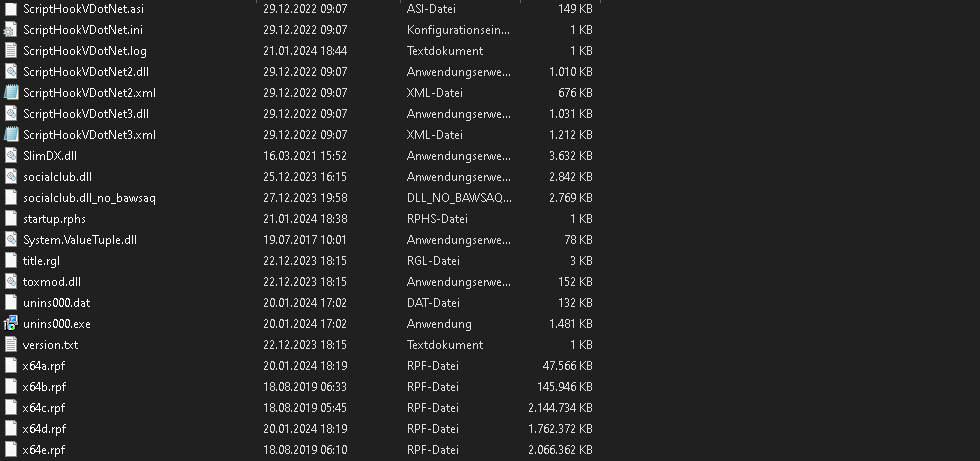Click the ScriptHookVDotNet2.xml file icon
The image size is (980, 461).
[11, 92]
